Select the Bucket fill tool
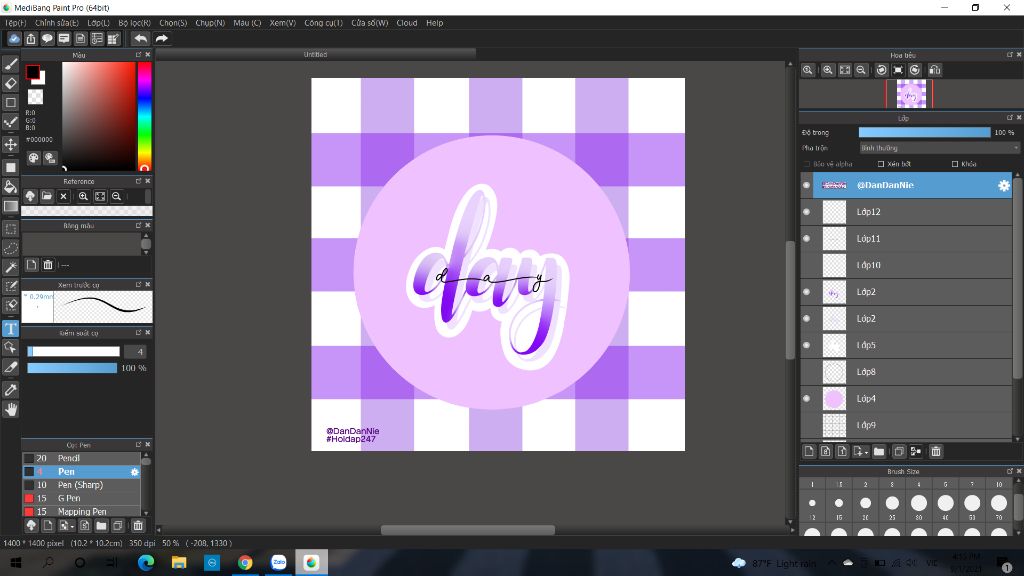 point(11,186)
